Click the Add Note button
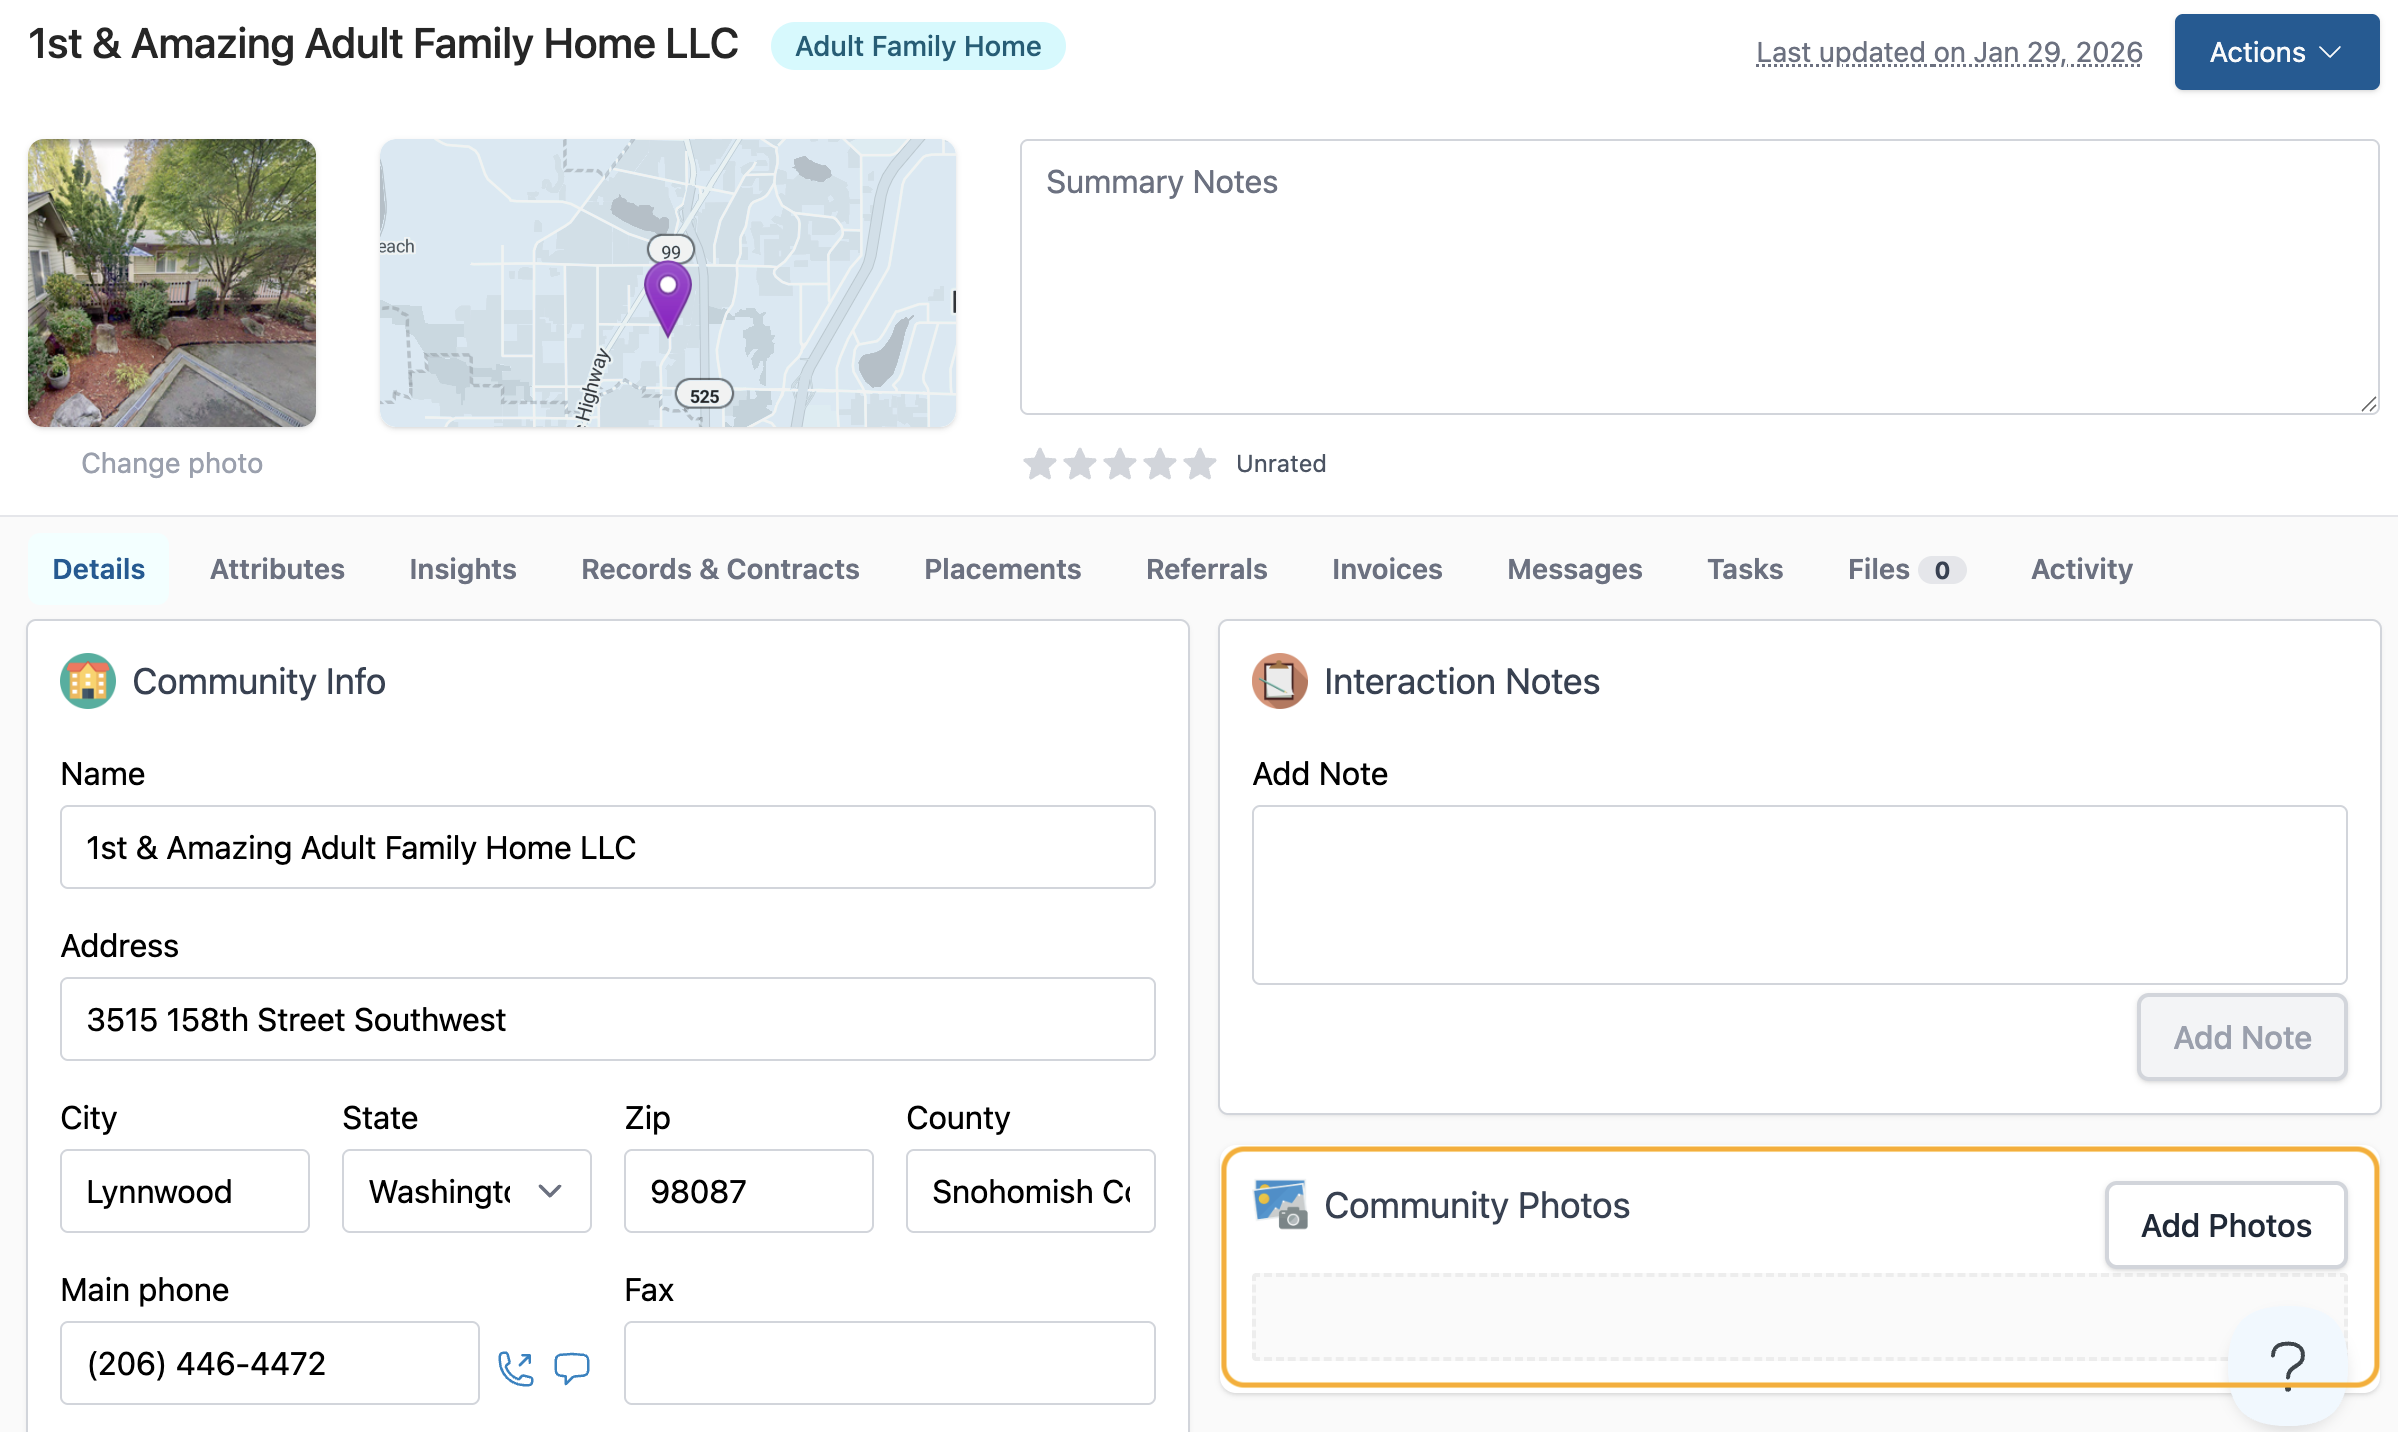 2241,1037
